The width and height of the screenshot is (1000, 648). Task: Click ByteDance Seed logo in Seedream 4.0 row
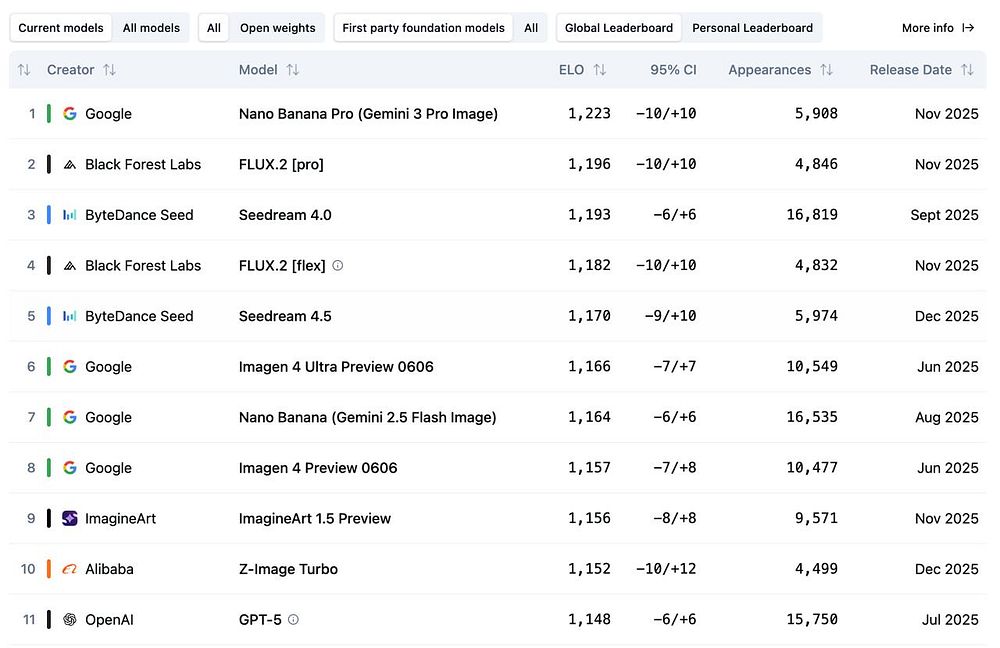click(x=70, y=215)
